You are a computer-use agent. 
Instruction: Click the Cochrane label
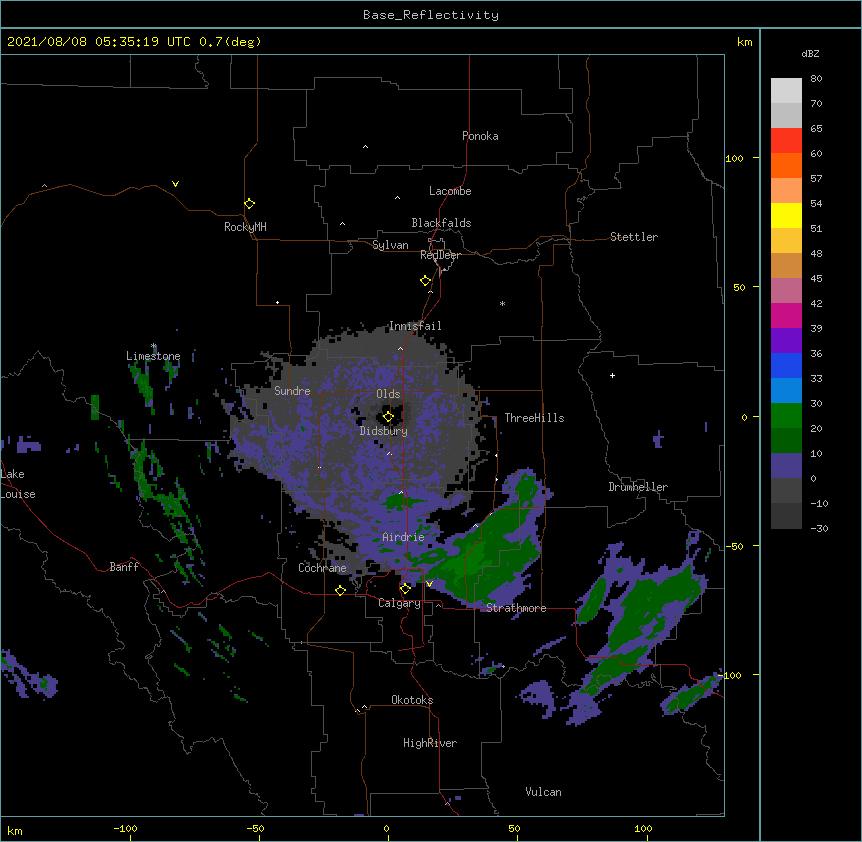[322, 568]
